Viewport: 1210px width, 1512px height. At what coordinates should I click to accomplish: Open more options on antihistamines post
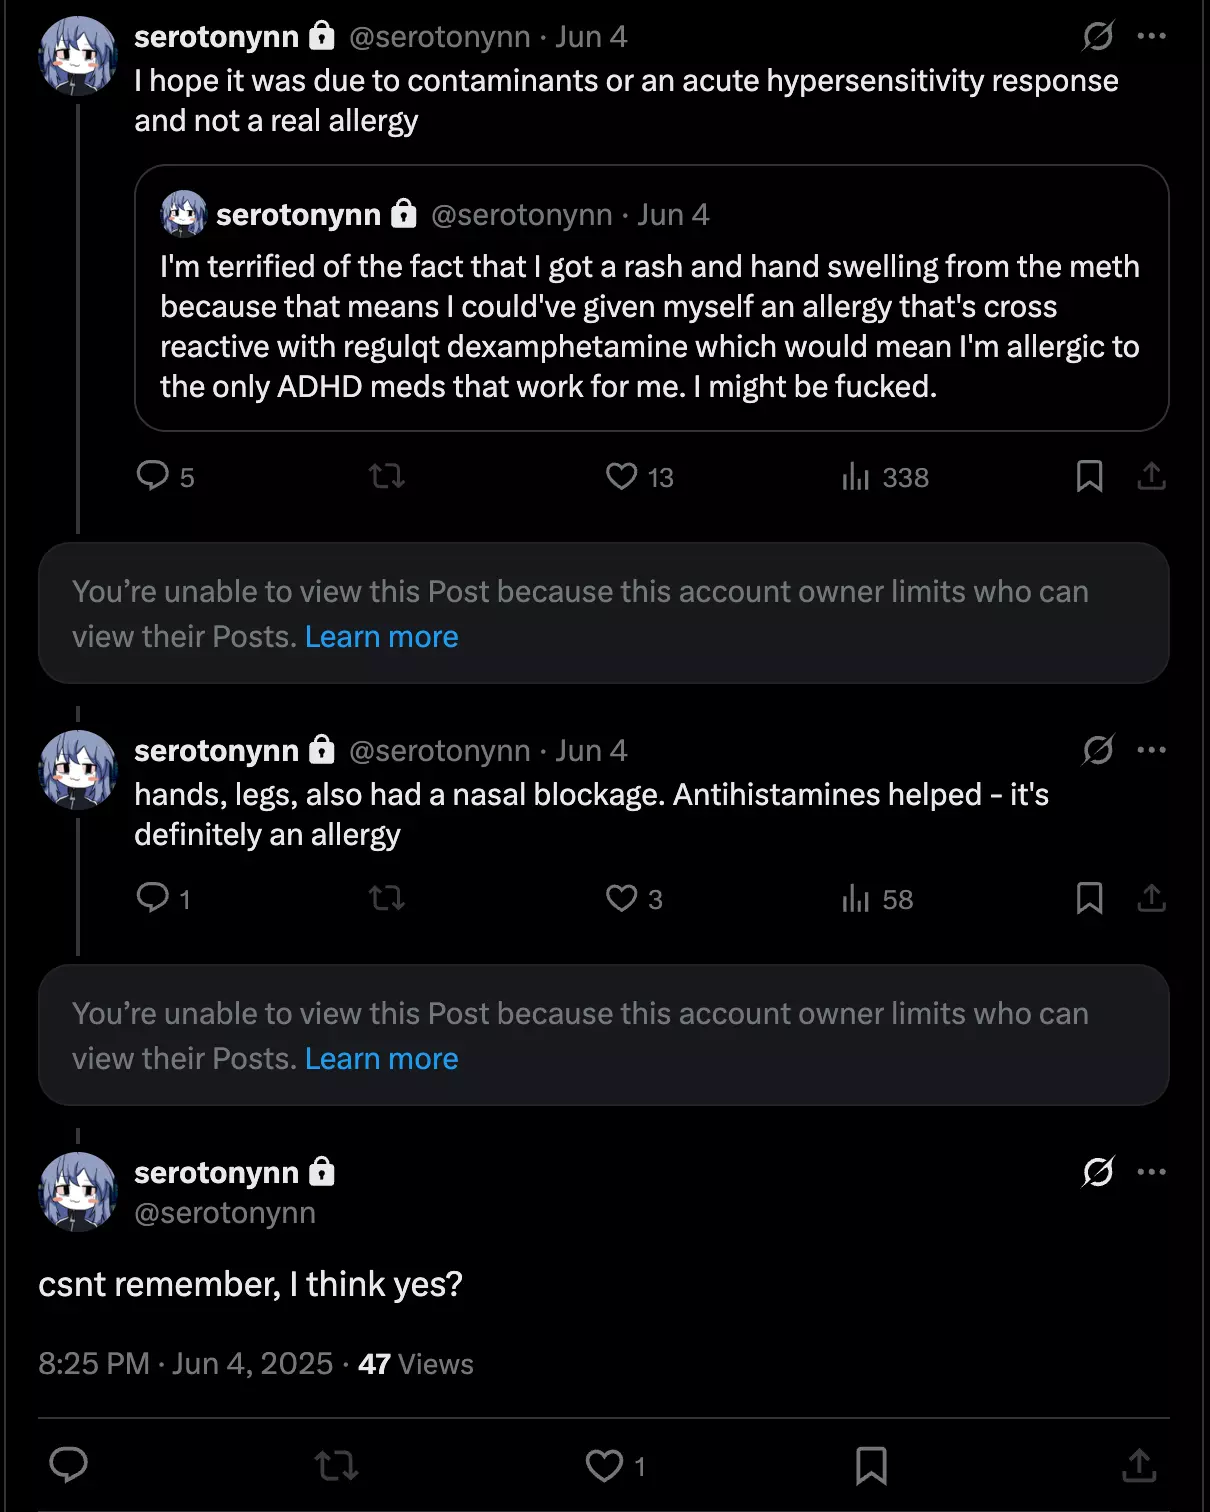[x=1151, y=750]
